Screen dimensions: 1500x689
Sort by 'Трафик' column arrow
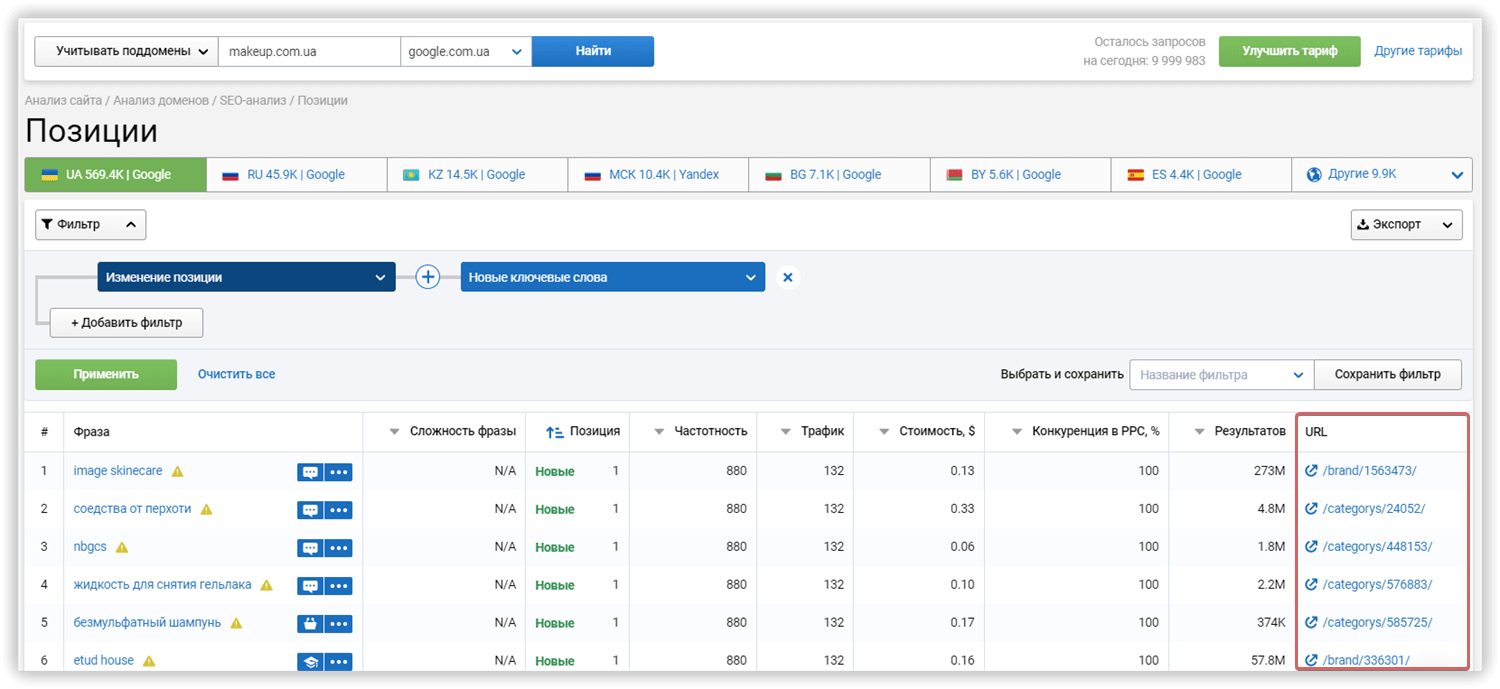(x=786, y=432)
